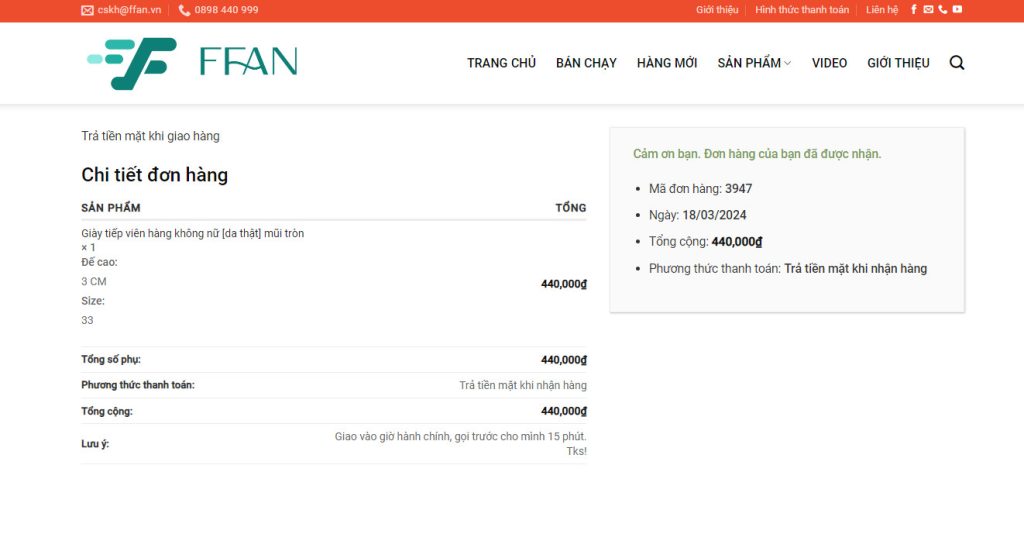Click the envelope icon before cskh@ffan.vn
This screenshot has width=1024, height=541.
coord(87,10)
